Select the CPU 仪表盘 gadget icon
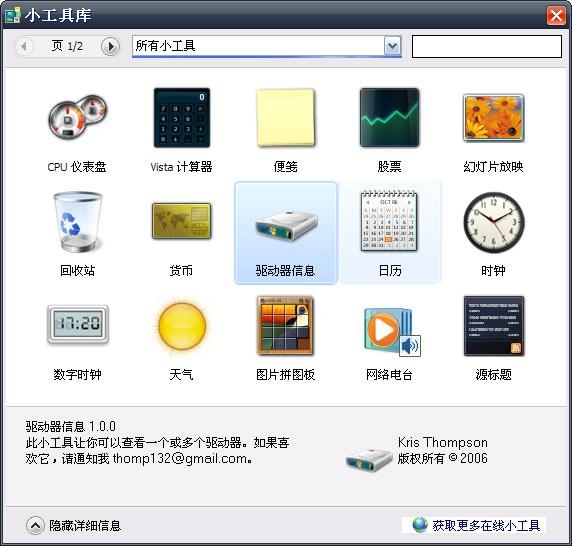 [78, 117]
